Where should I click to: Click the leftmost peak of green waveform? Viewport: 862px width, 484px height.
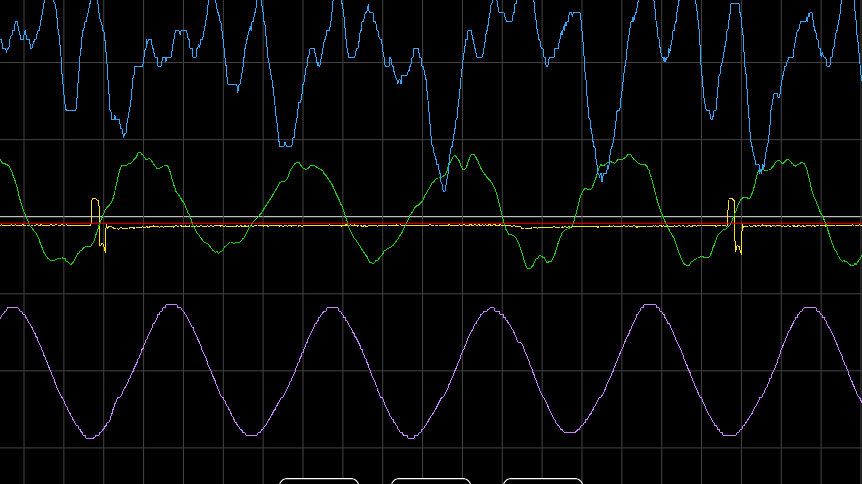point(140,154)
